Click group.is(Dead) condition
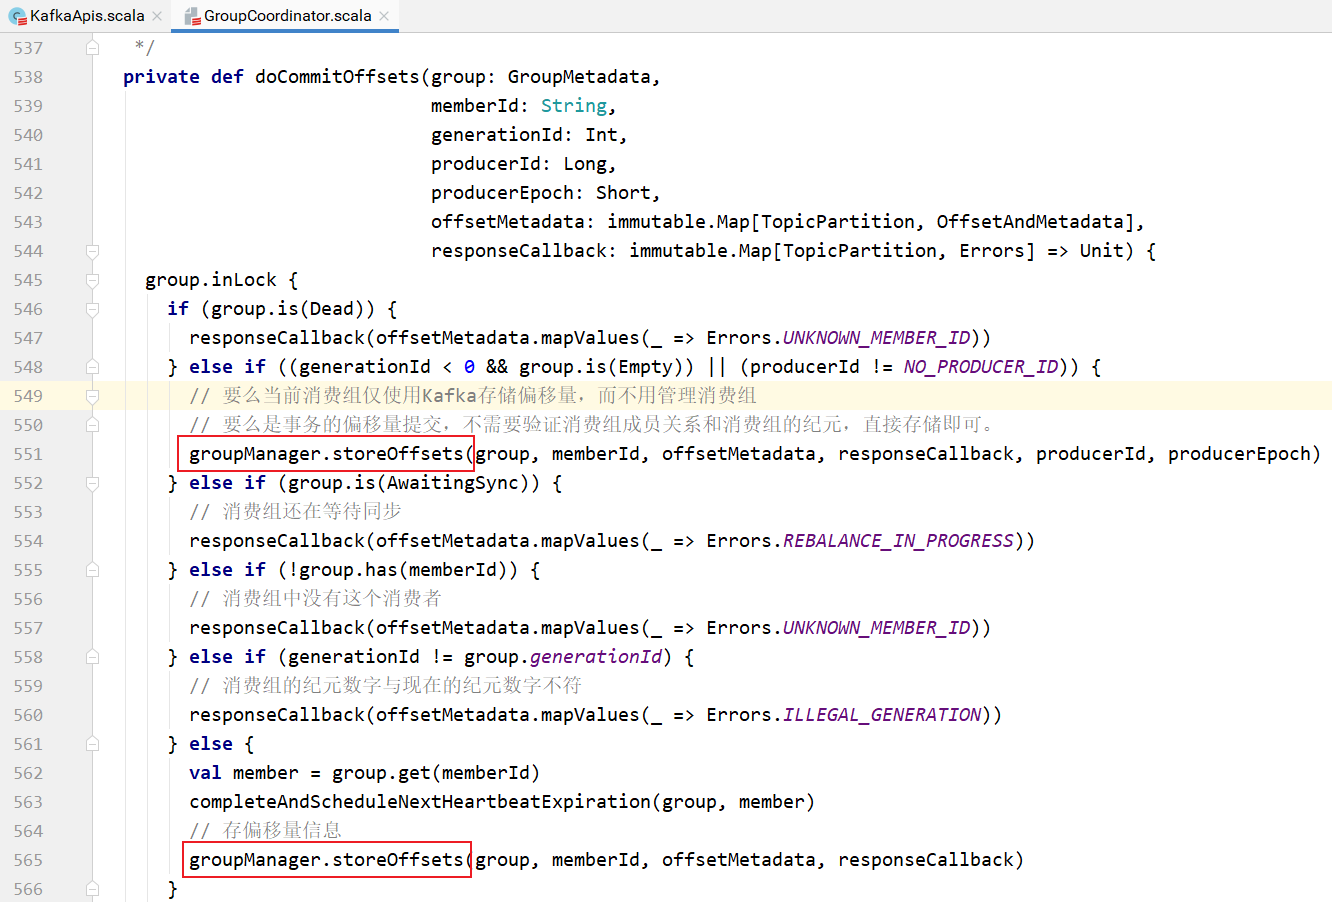This screenshot has width=1332, height=902. [x=288, y=309]
